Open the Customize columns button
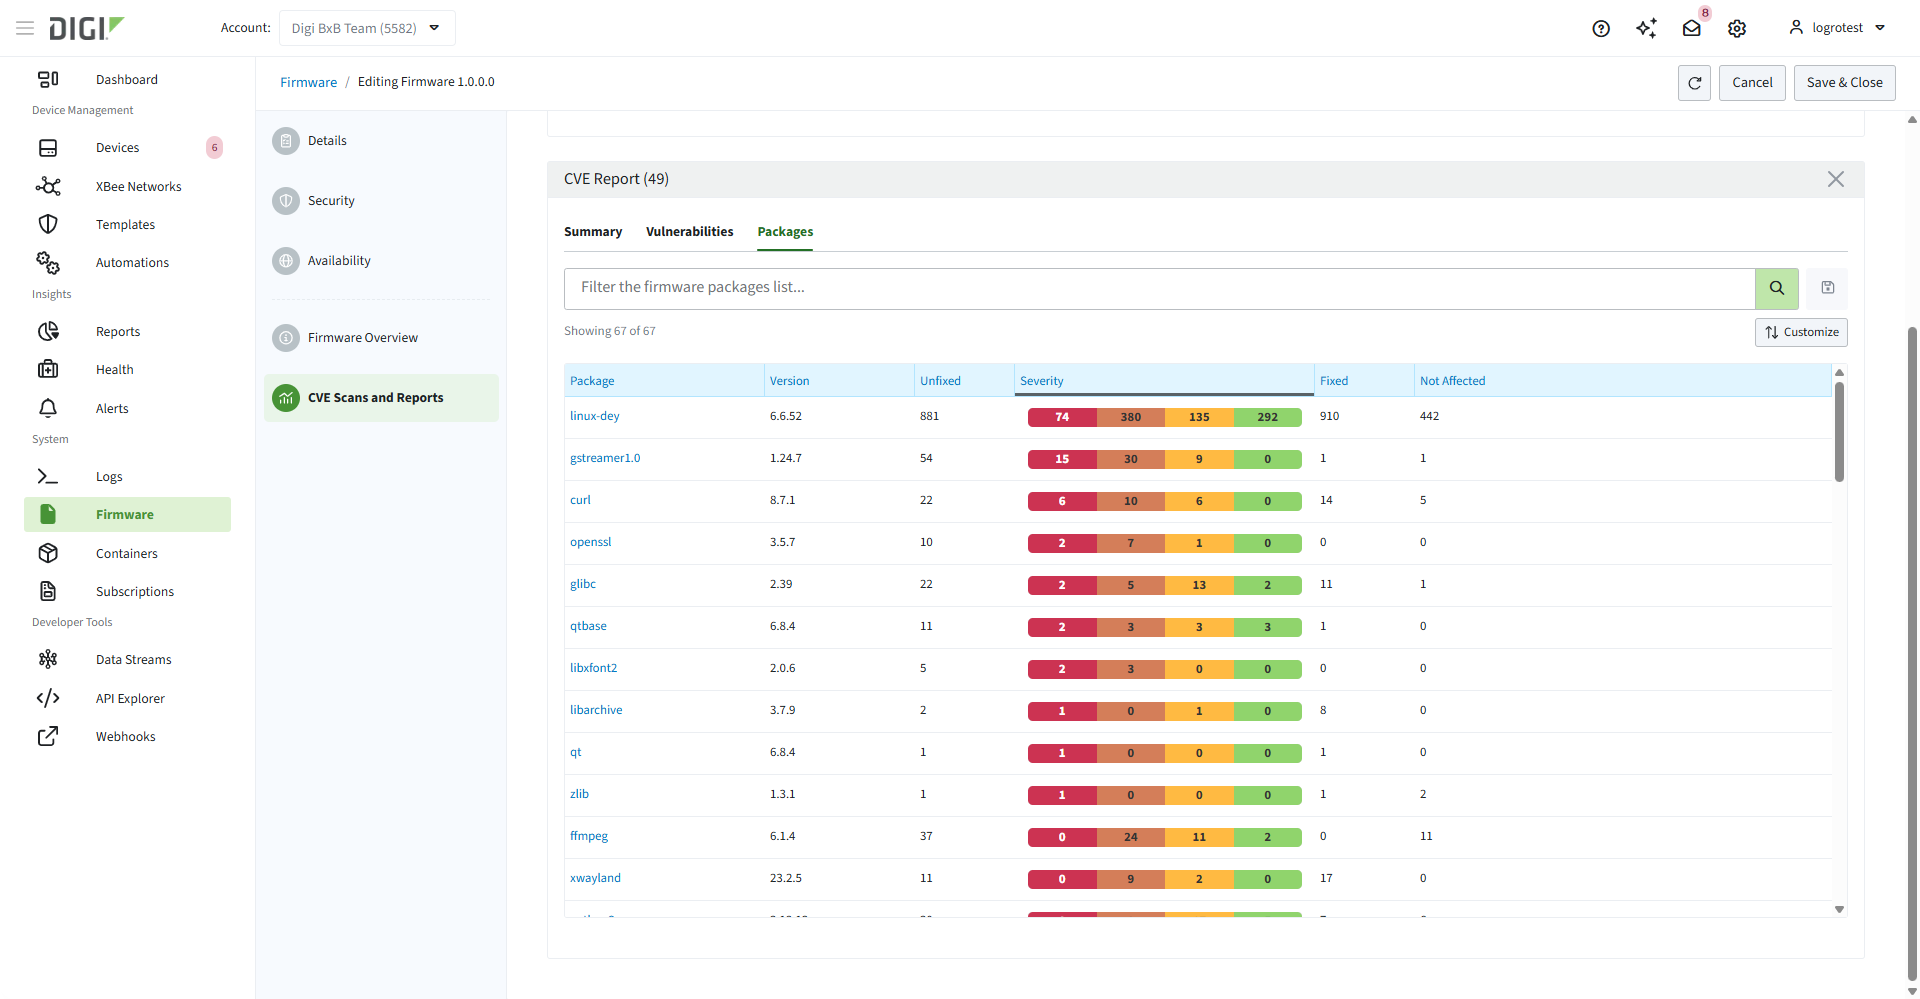1920x999 pixels. coord(1801,332)
